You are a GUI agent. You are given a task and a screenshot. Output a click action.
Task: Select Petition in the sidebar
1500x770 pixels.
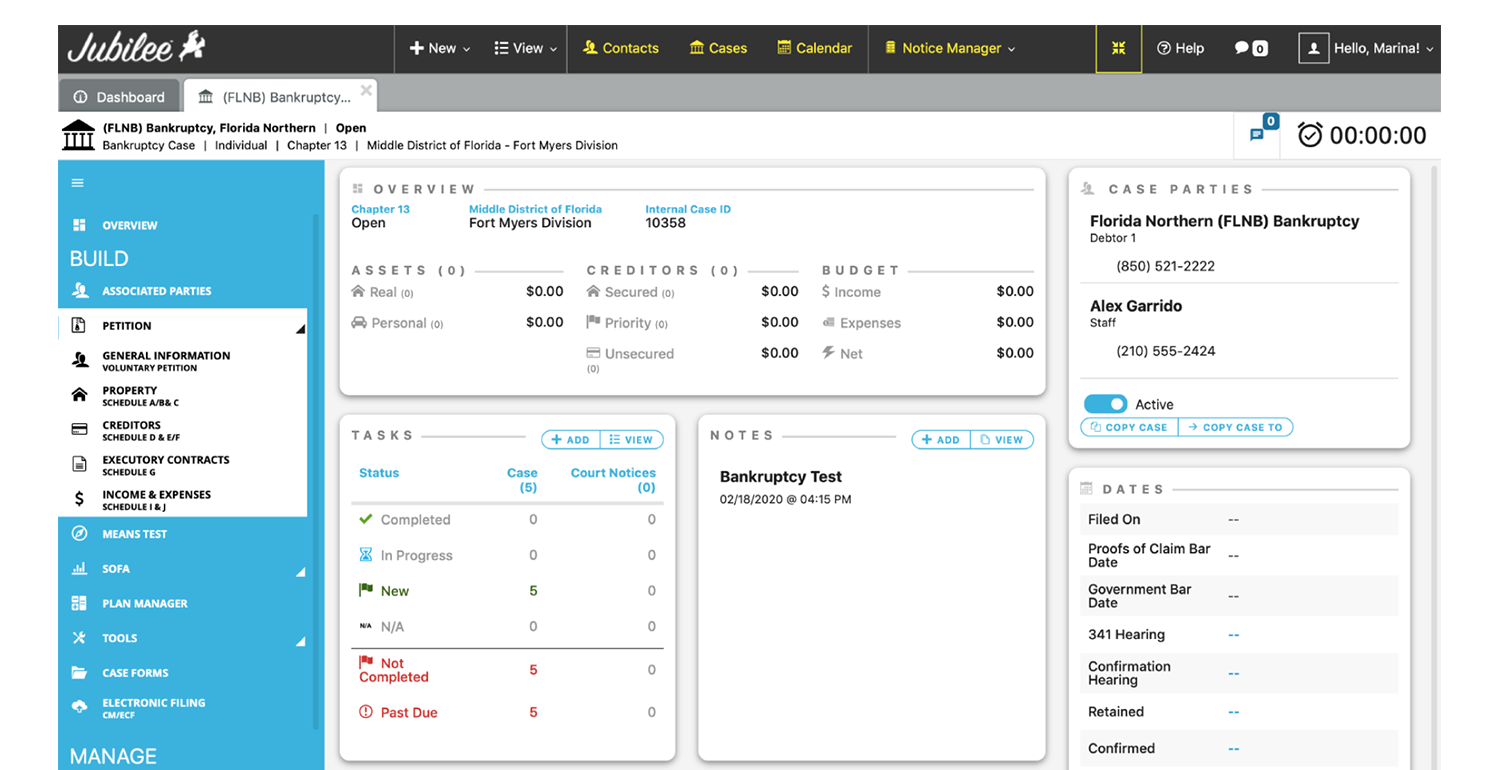(x=127, y=326)
